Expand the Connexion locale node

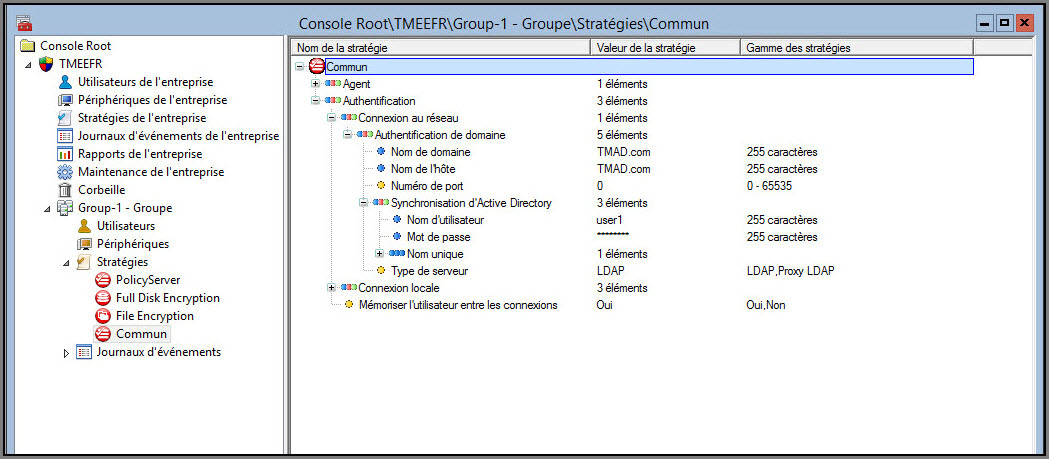click(332, 288)
